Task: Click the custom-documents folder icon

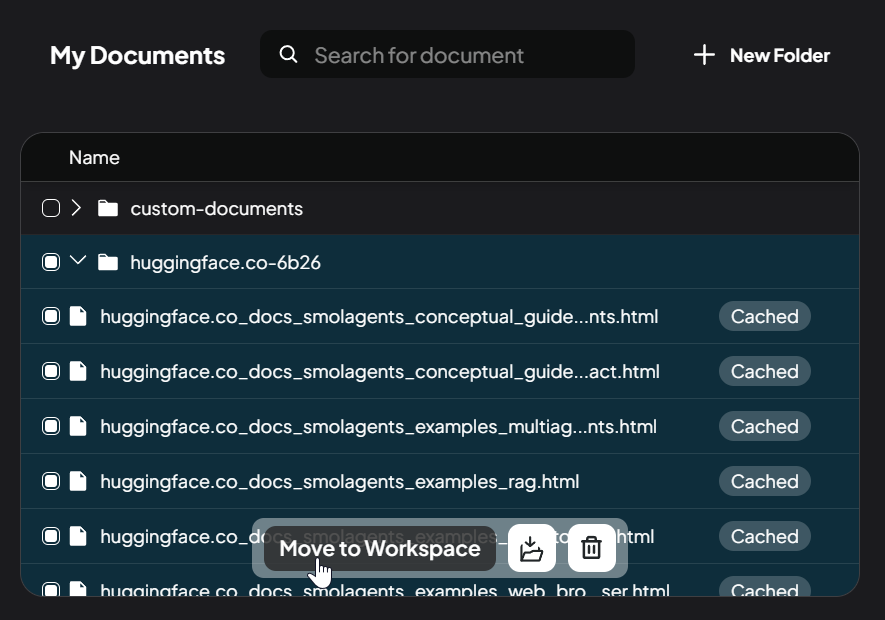Action: (108, 208)
